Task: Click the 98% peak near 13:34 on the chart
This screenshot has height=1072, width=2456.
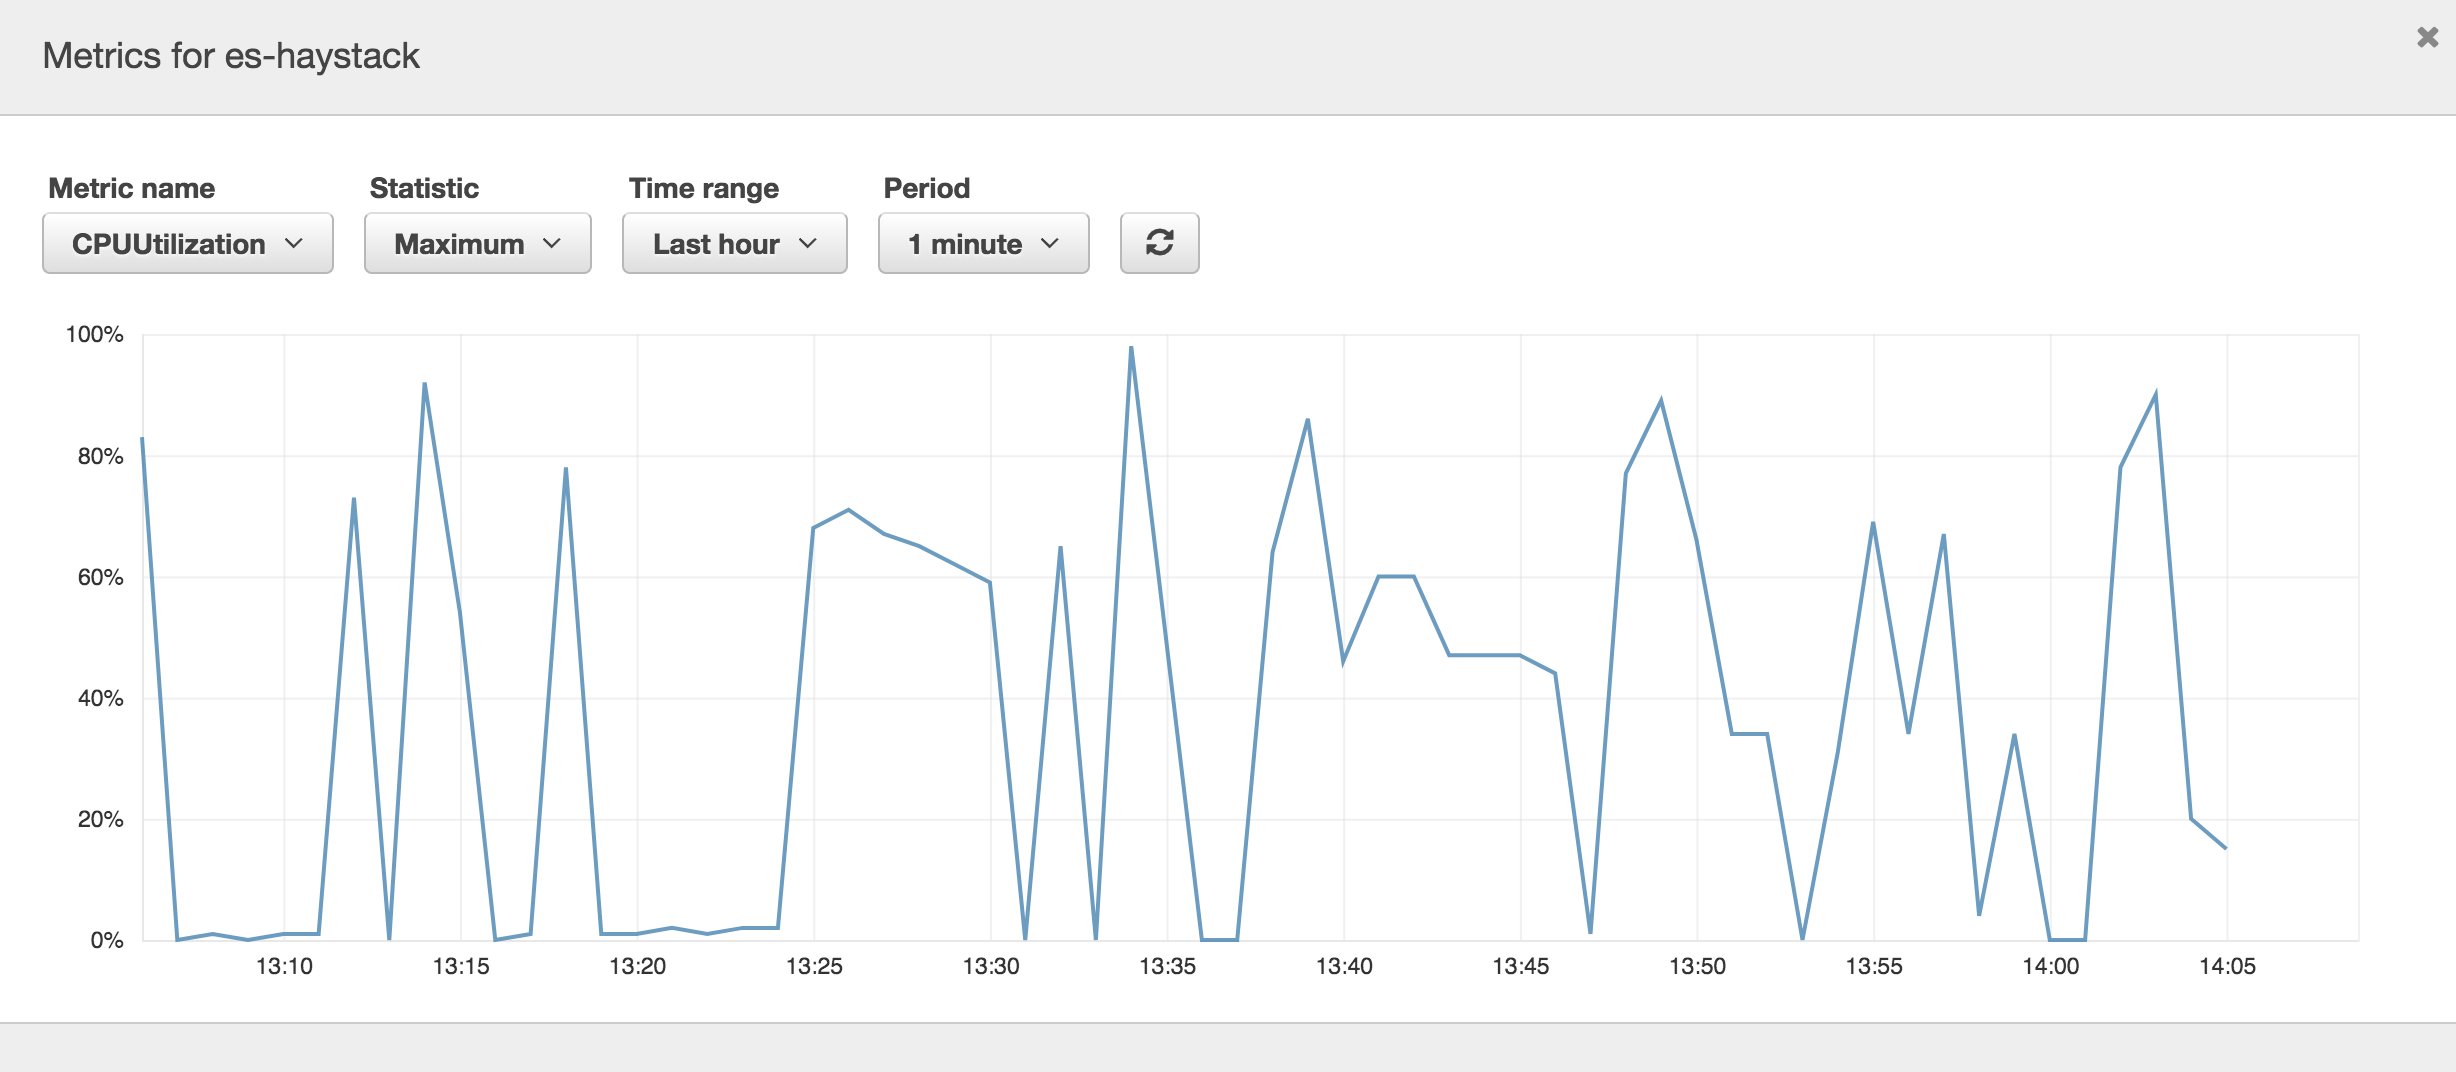Action: coord(1131,347)
